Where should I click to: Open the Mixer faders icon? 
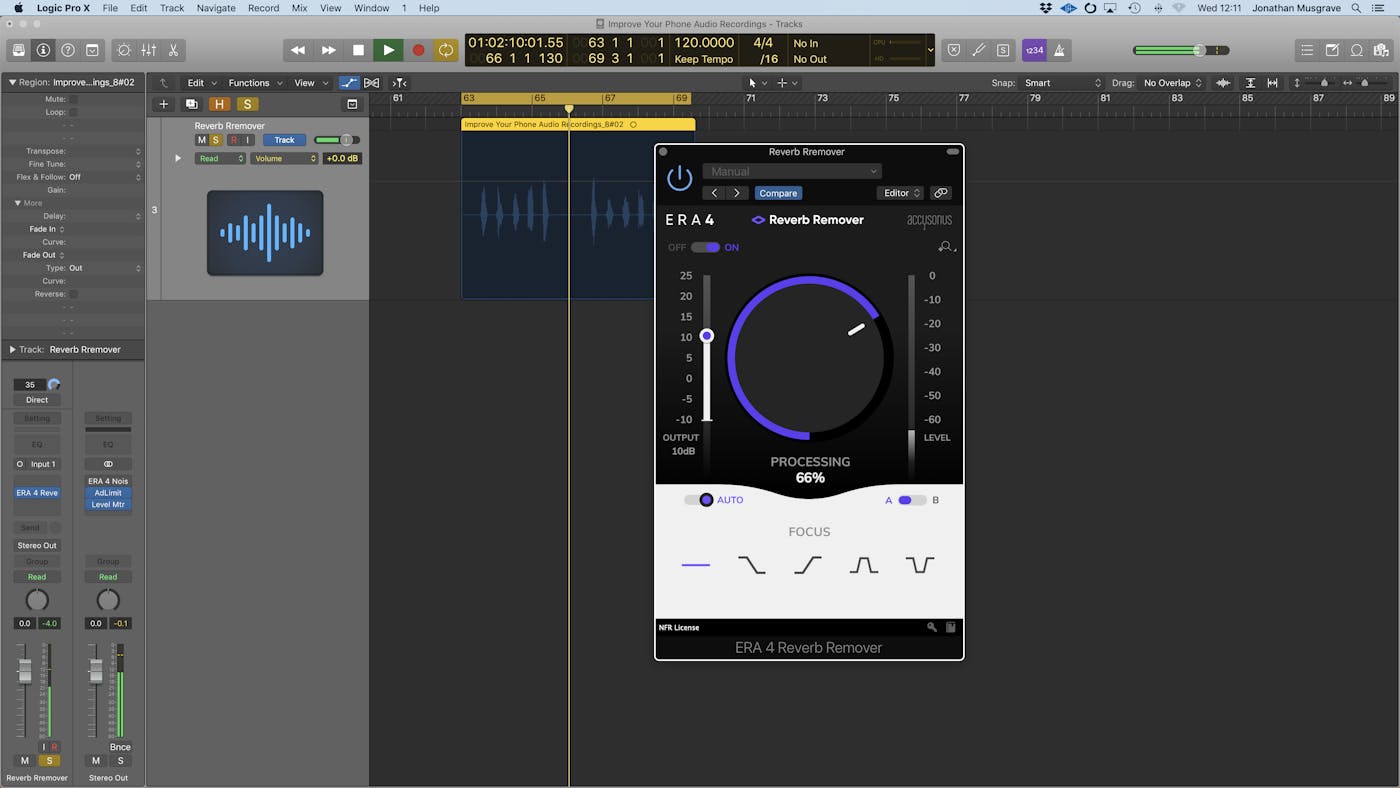point(148,50)
